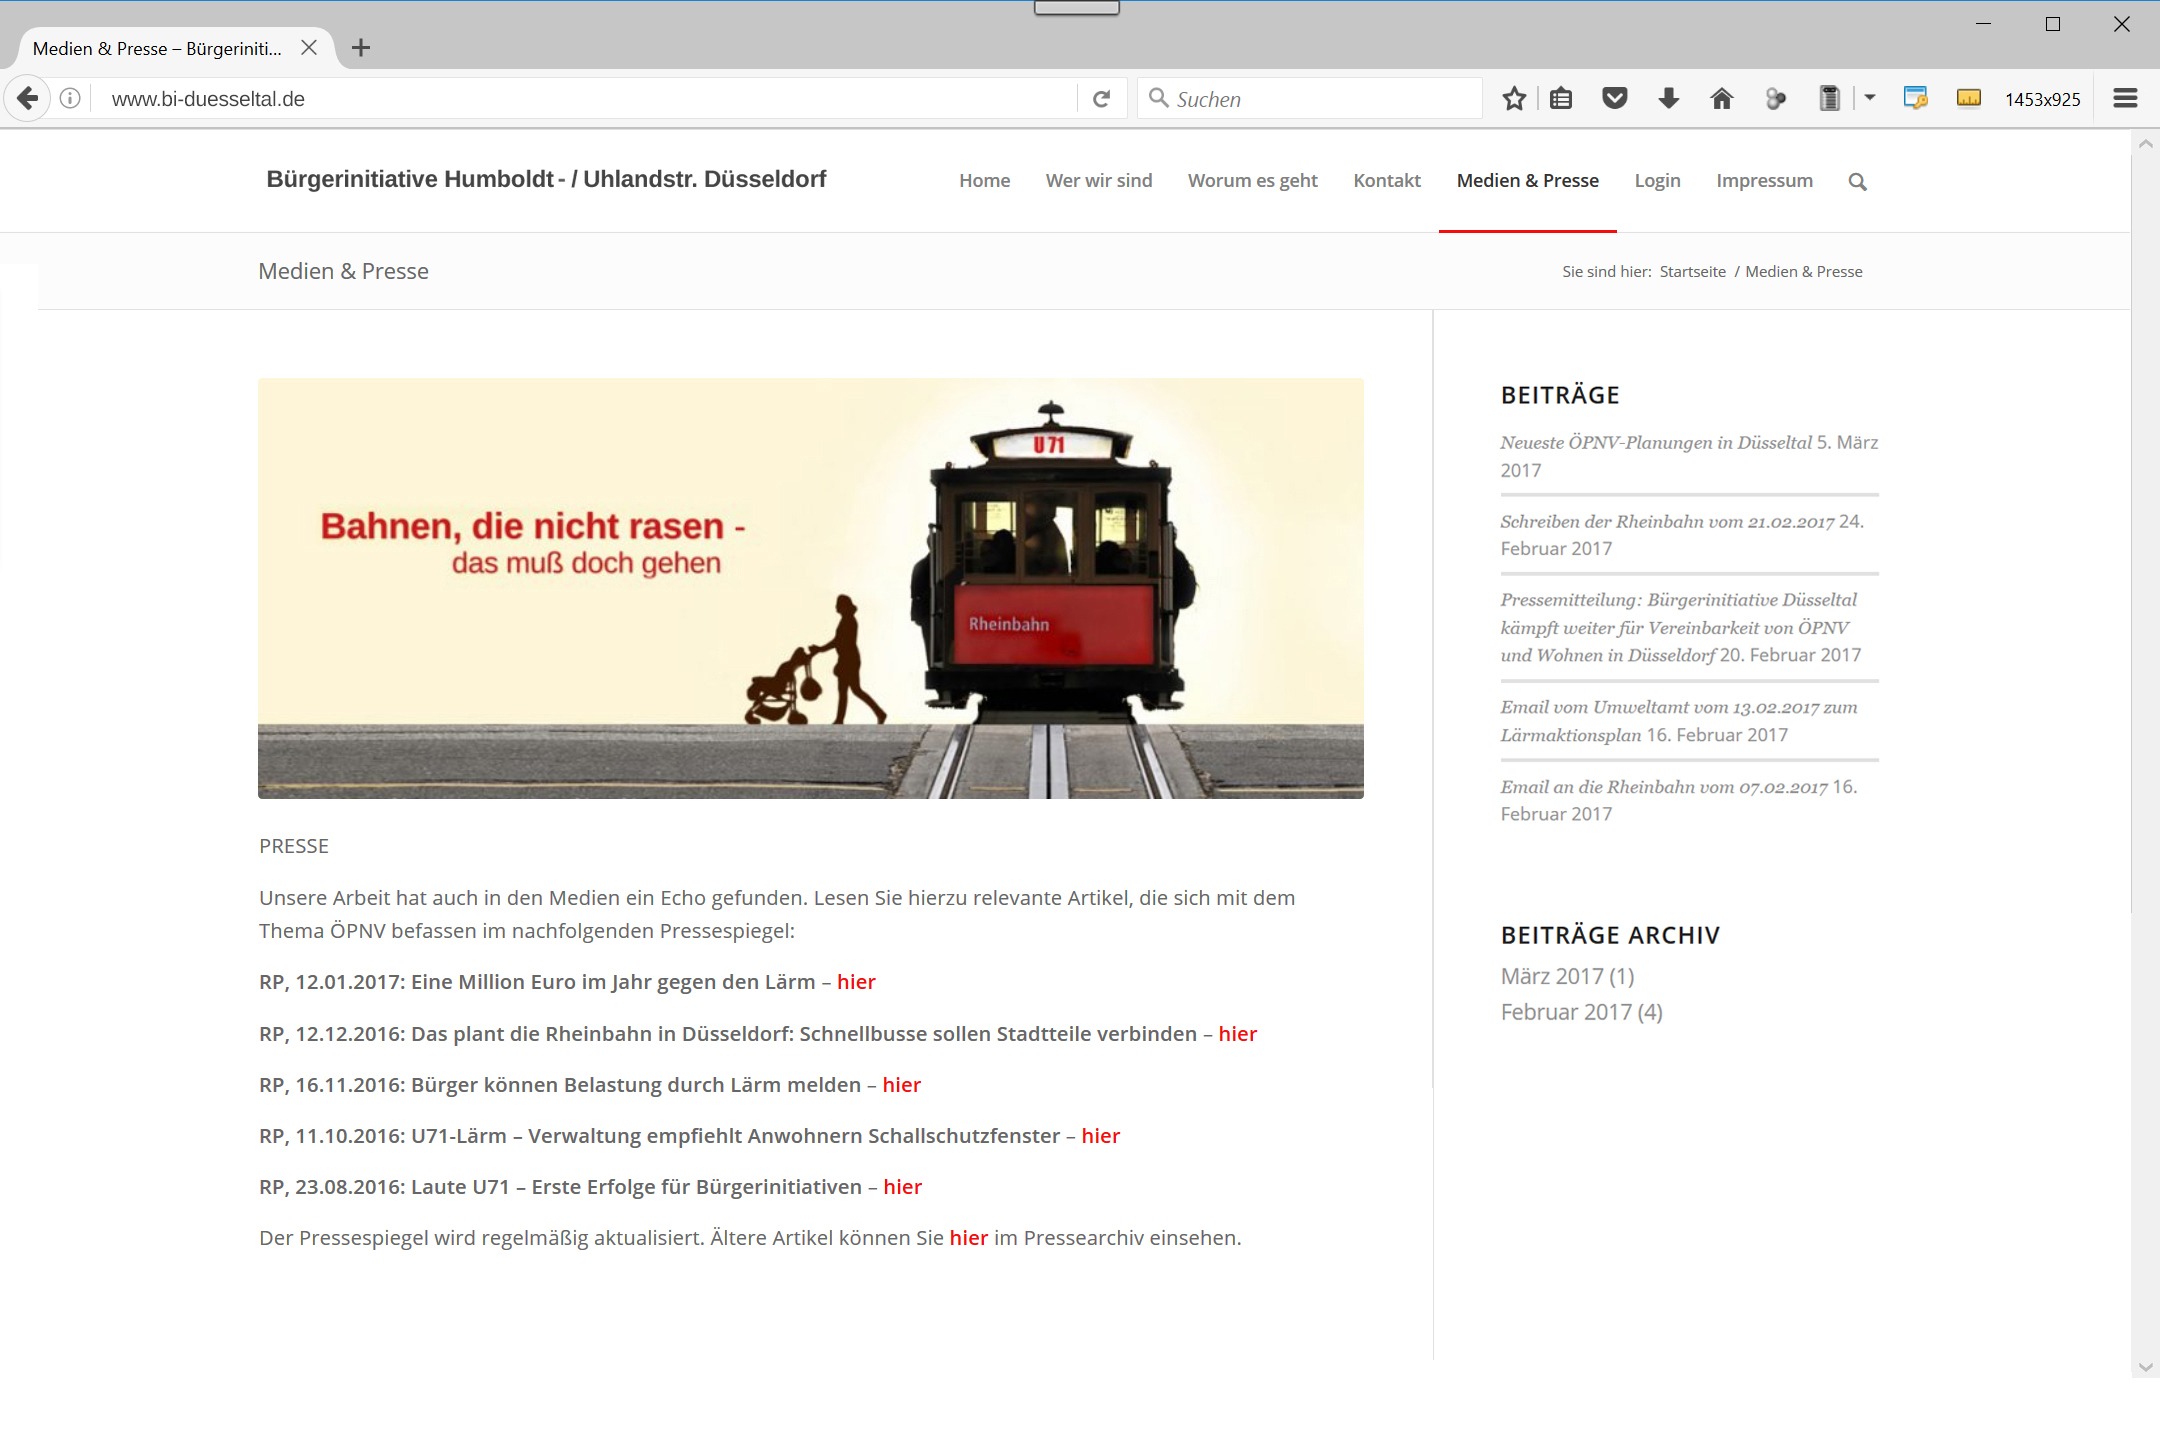Open Februar 2017 archive

1581,1012
